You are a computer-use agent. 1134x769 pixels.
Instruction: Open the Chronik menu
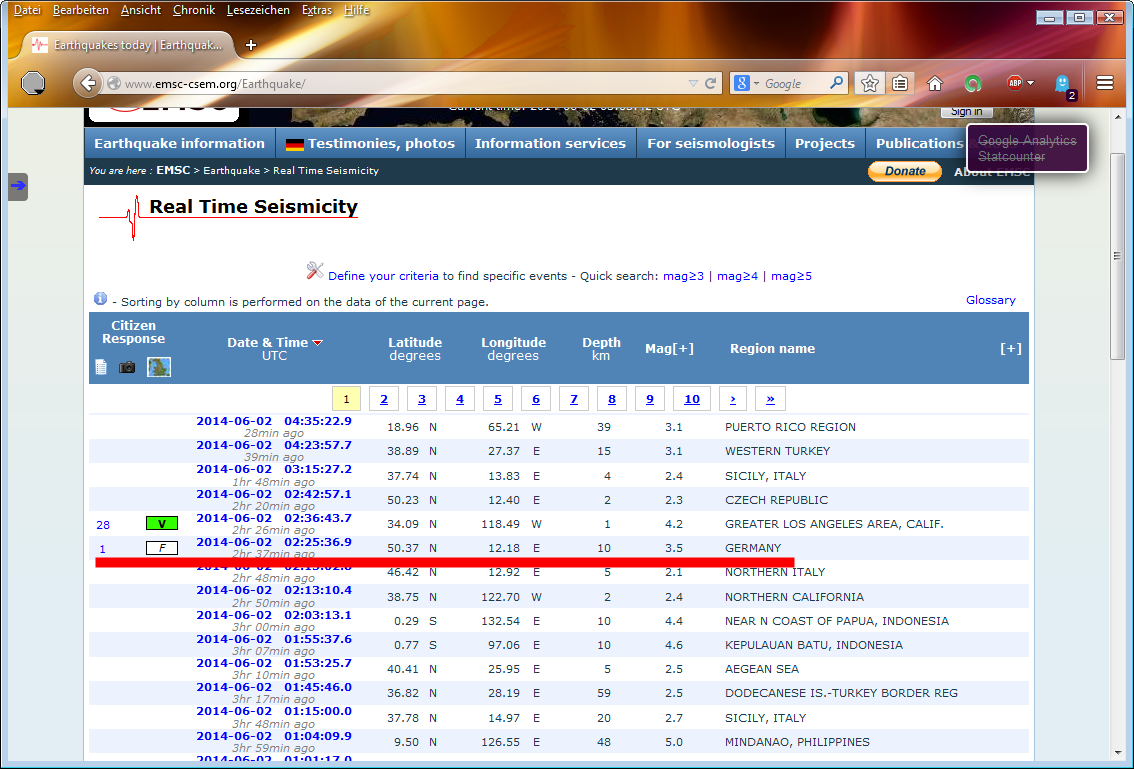(193, 10)
